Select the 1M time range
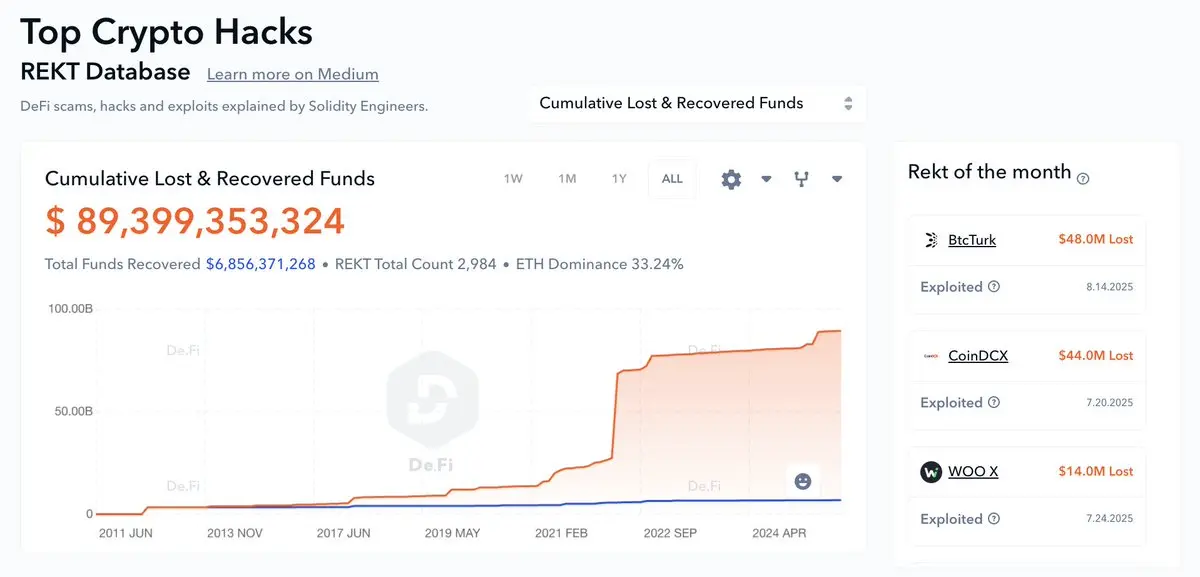The width and height of the screenshot is (1200, 577). point(567,179)
